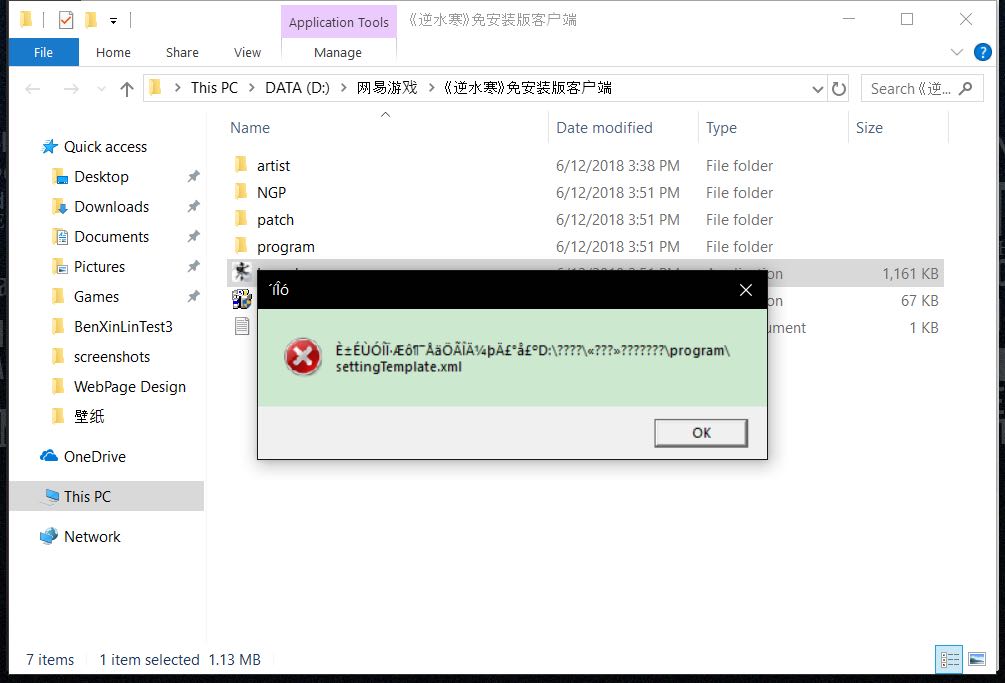Refresh the folder with the refresh icon
1005x683 pixels.
839,89
